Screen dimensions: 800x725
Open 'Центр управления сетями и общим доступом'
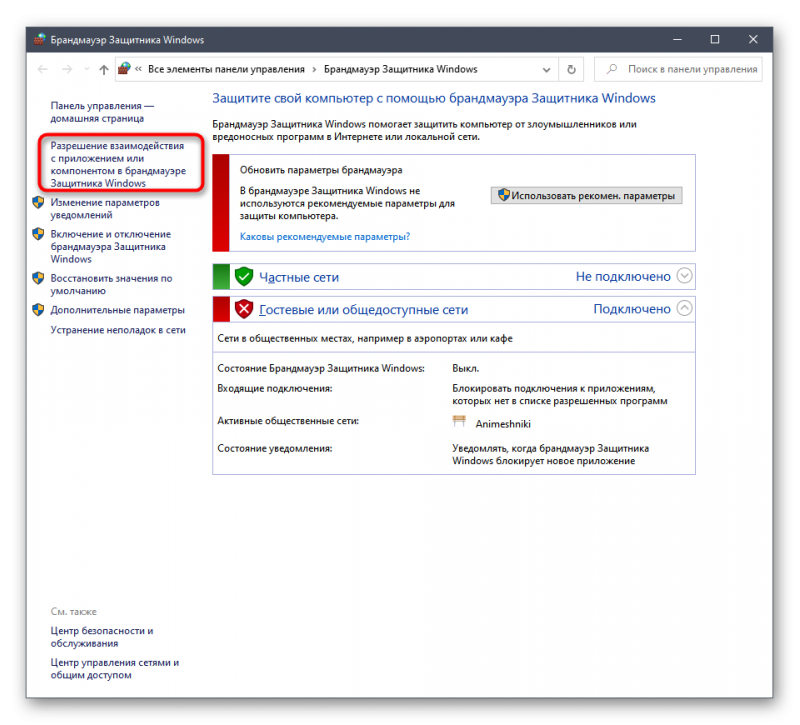[x=114, y=669]
